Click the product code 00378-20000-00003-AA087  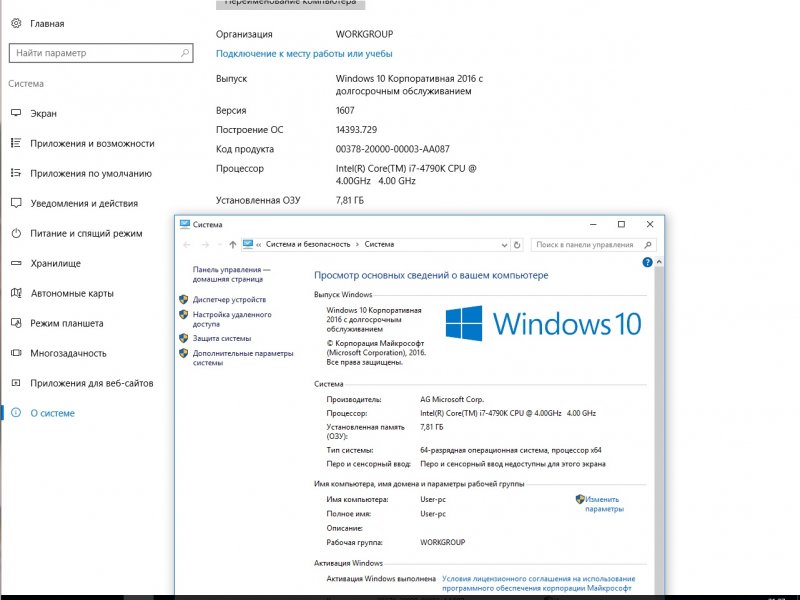392,149
